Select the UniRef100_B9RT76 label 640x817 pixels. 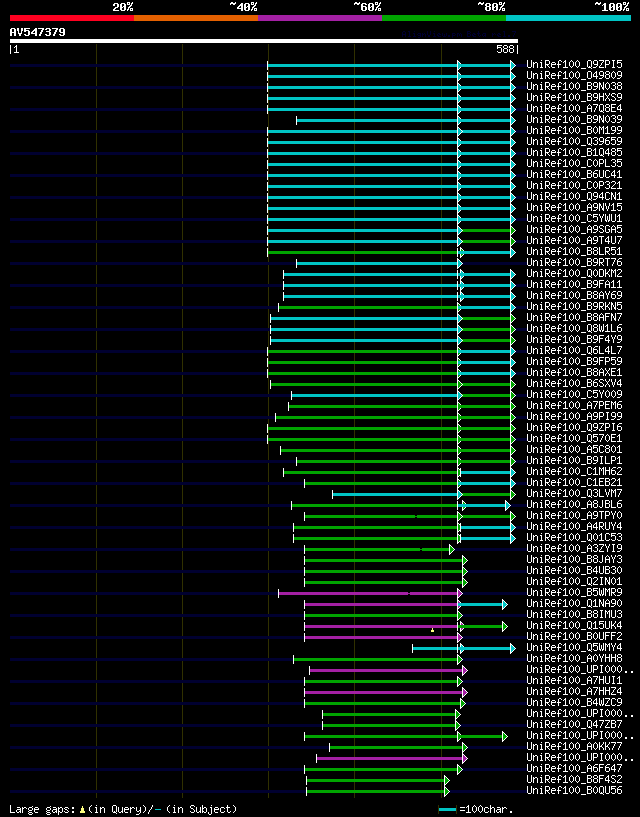pos(574,263)
